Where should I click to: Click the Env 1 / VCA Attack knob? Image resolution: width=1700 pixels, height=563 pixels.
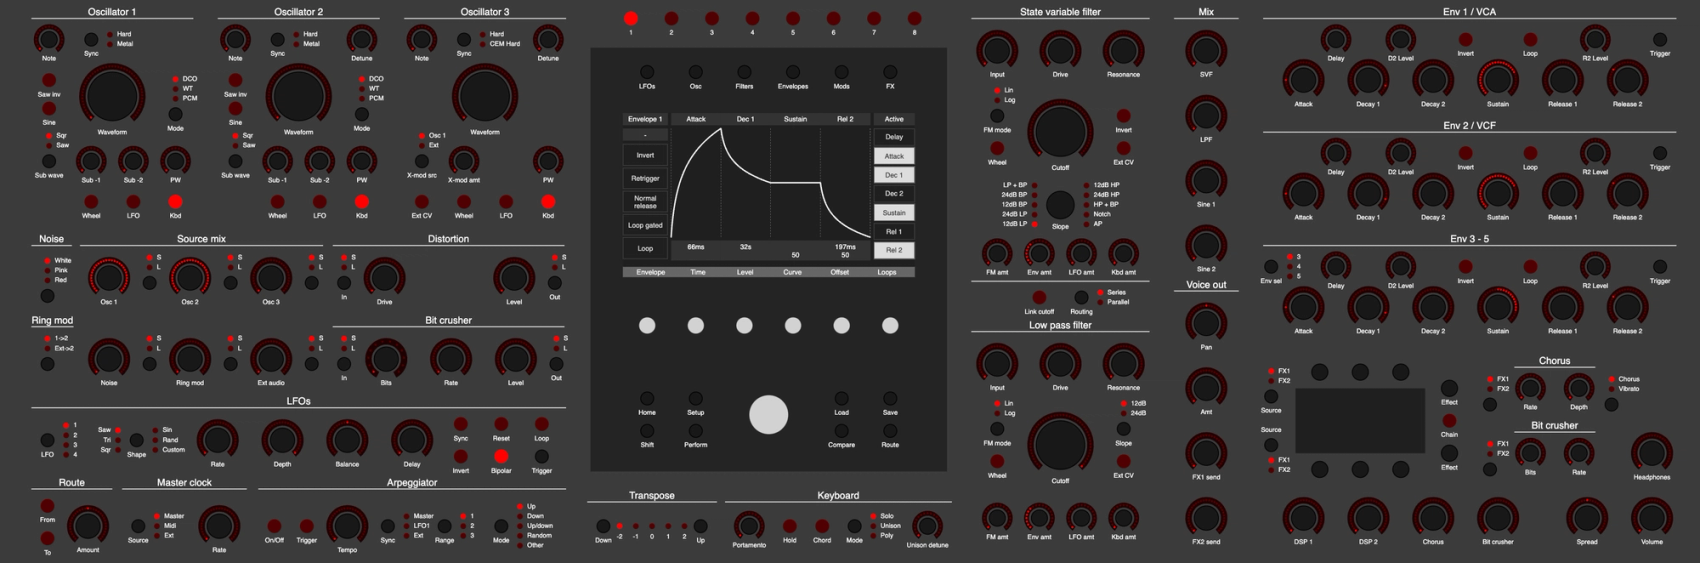click(1303, 80)
